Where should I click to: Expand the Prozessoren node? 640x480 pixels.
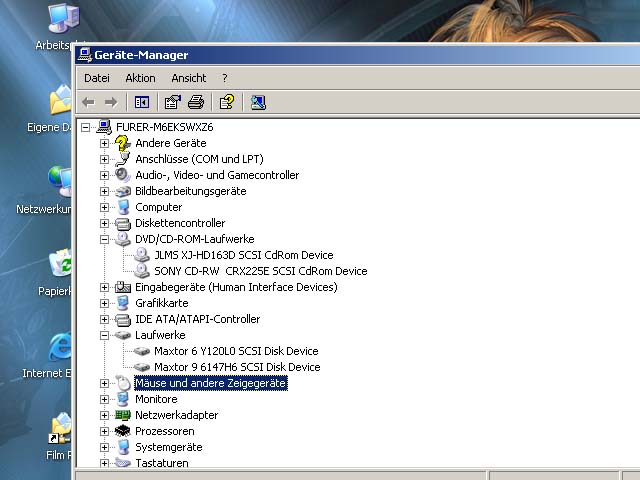pos(104,431)
